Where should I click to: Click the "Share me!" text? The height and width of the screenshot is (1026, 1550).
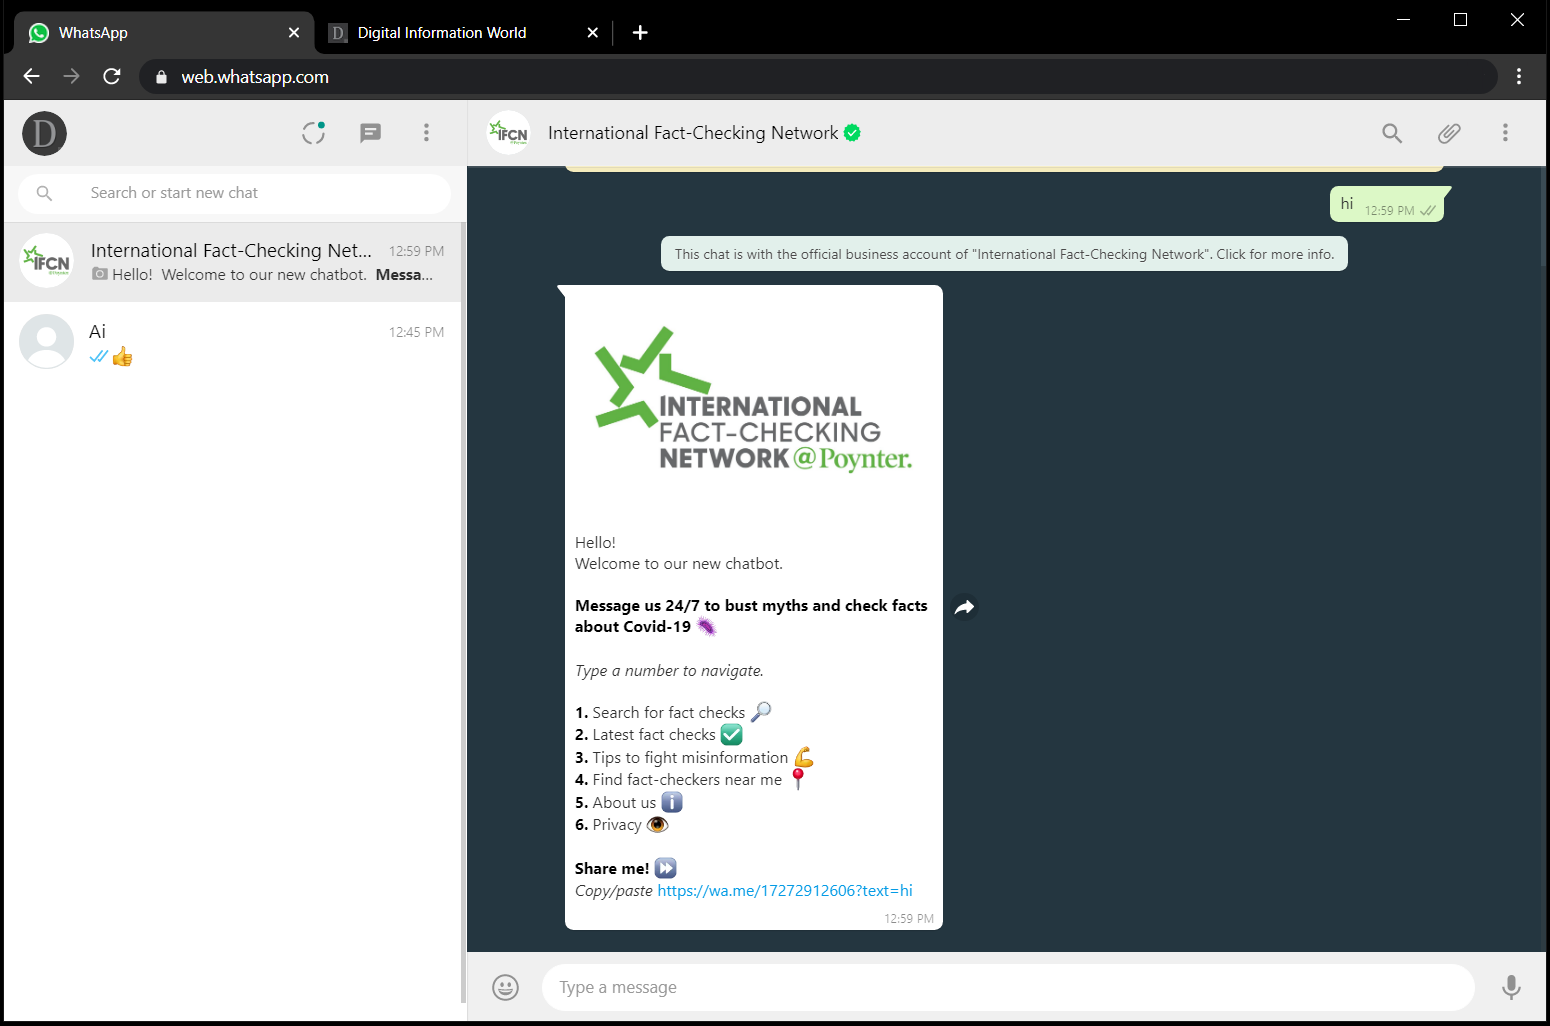pos(612,869)
